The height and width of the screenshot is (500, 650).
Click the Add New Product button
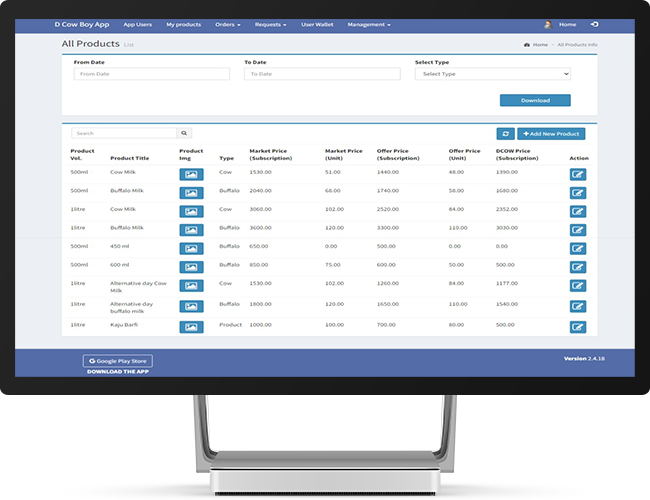(x=553, y=134)
